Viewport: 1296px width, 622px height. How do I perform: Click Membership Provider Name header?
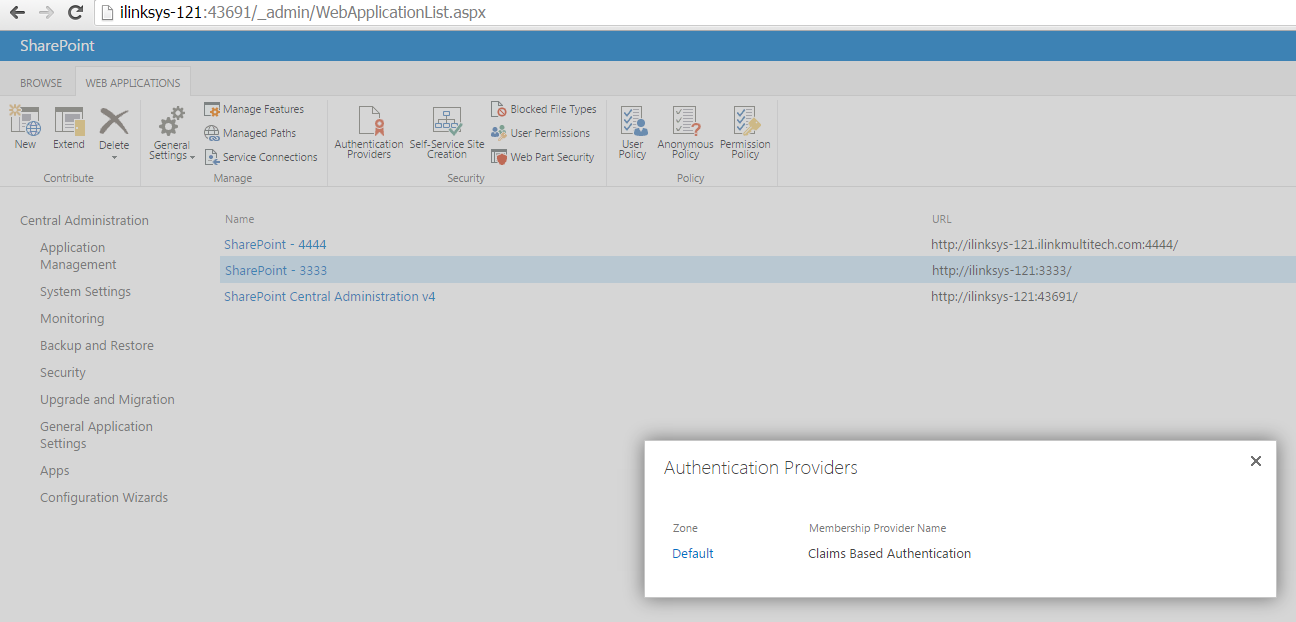click(877, 528)
